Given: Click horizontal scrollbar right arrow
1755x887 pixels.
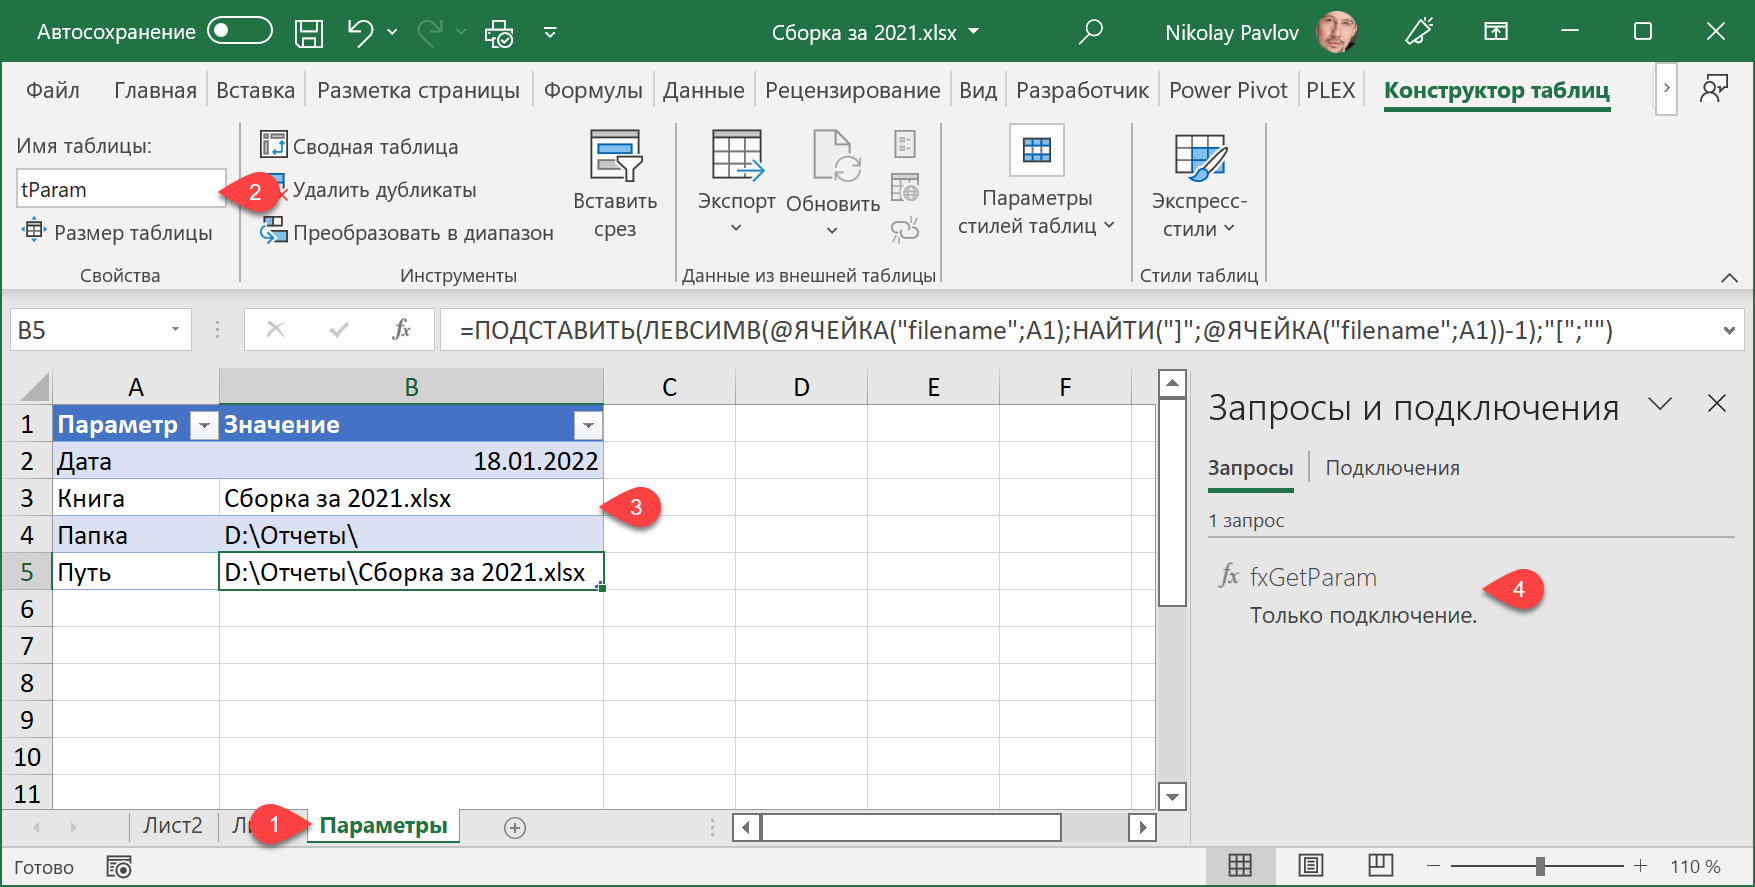Looking at the screenshot, I should click(x=1142, y=827).
